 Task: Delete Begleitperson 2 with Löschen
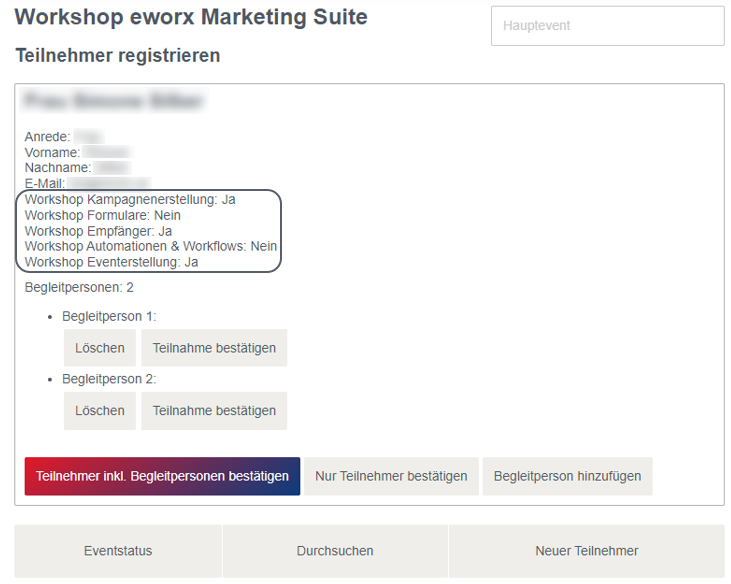tap(100, 411)
